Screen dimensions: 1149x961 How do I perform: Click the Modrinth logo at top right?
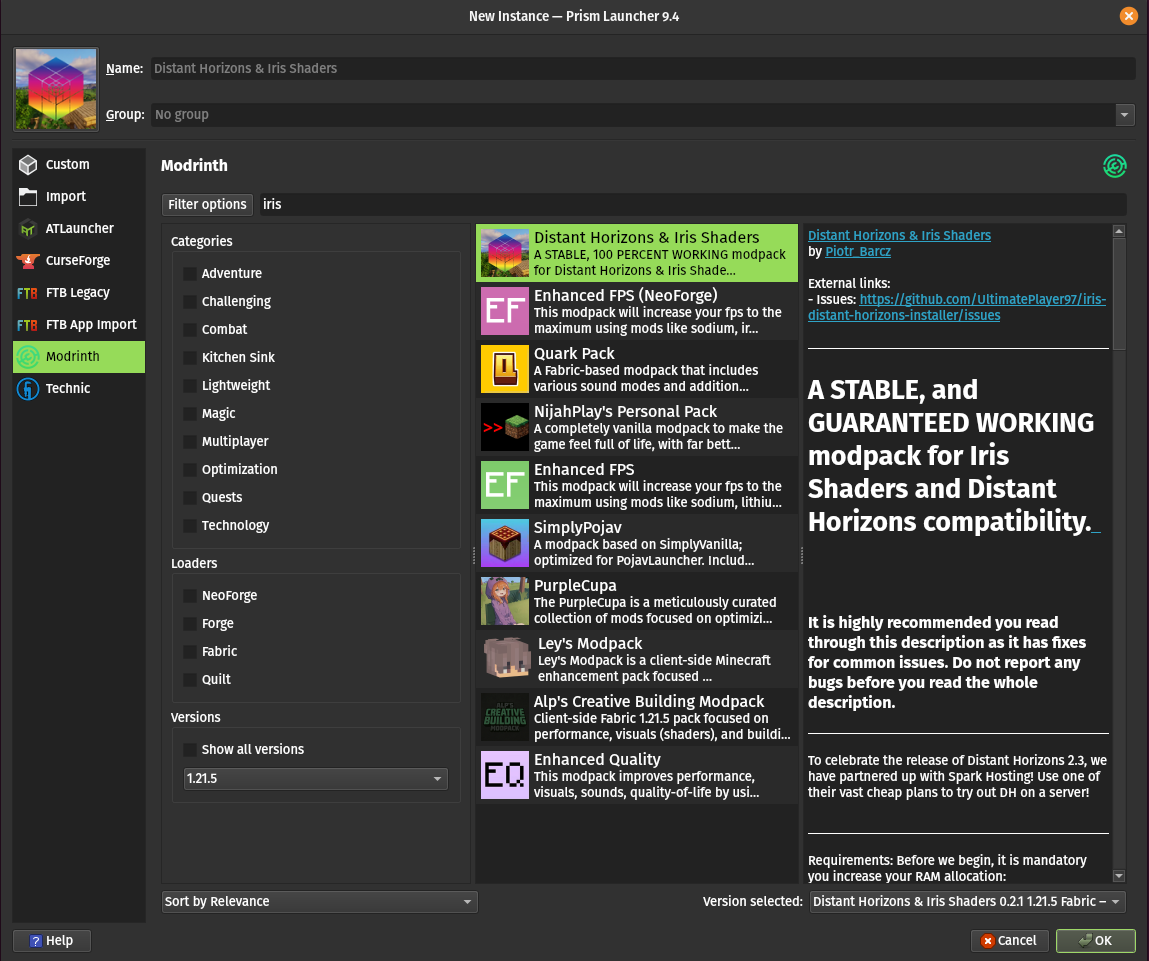point(1114,166)
